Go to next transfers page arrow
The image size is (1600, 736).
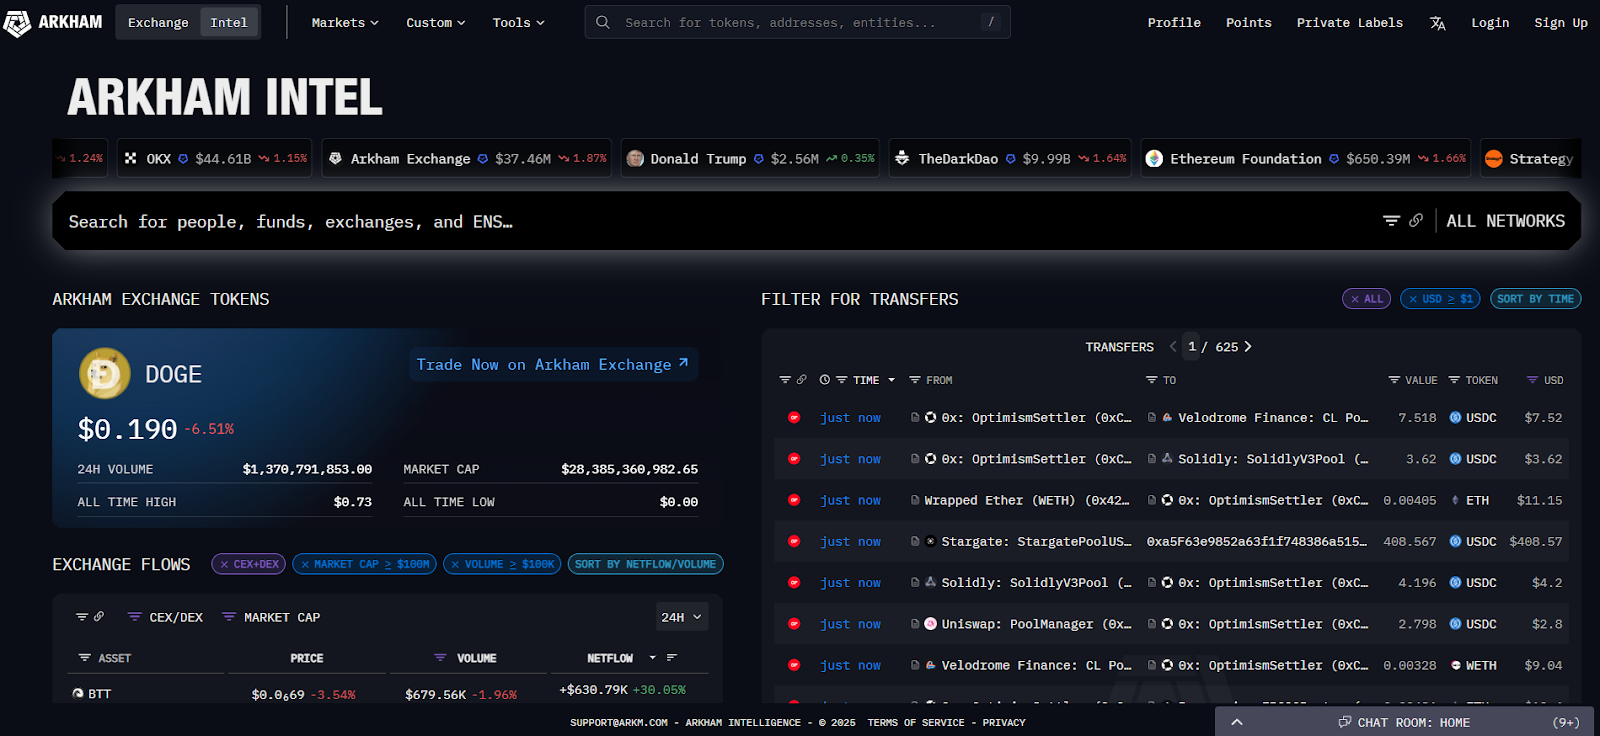coord(1248,347)
